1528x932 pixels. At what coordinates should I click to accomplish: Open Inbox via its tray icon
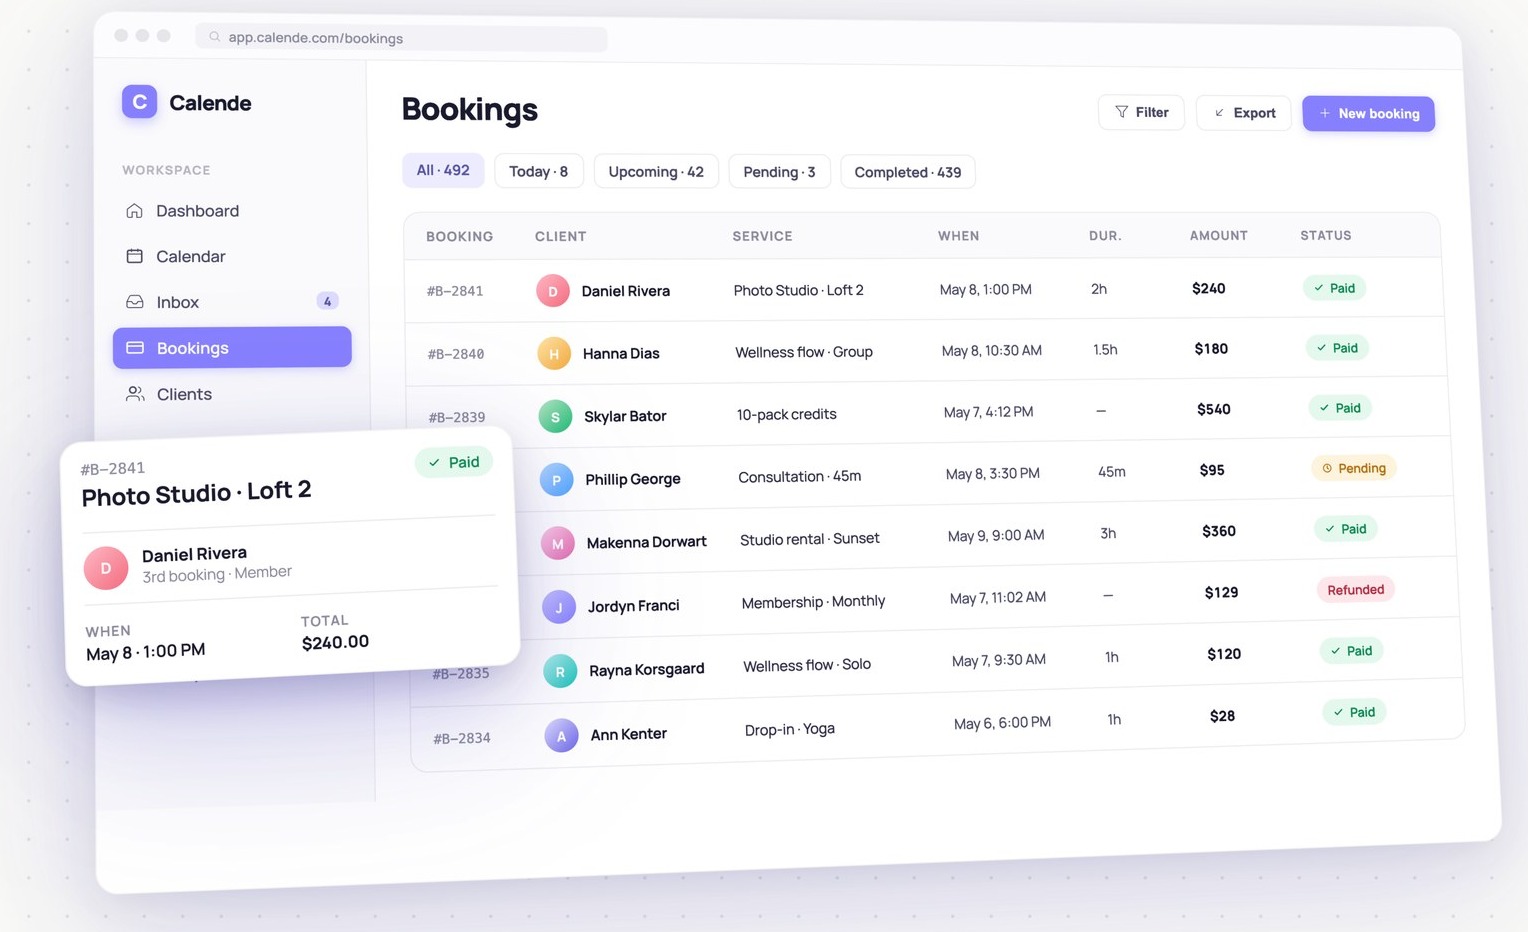(135, 302)
